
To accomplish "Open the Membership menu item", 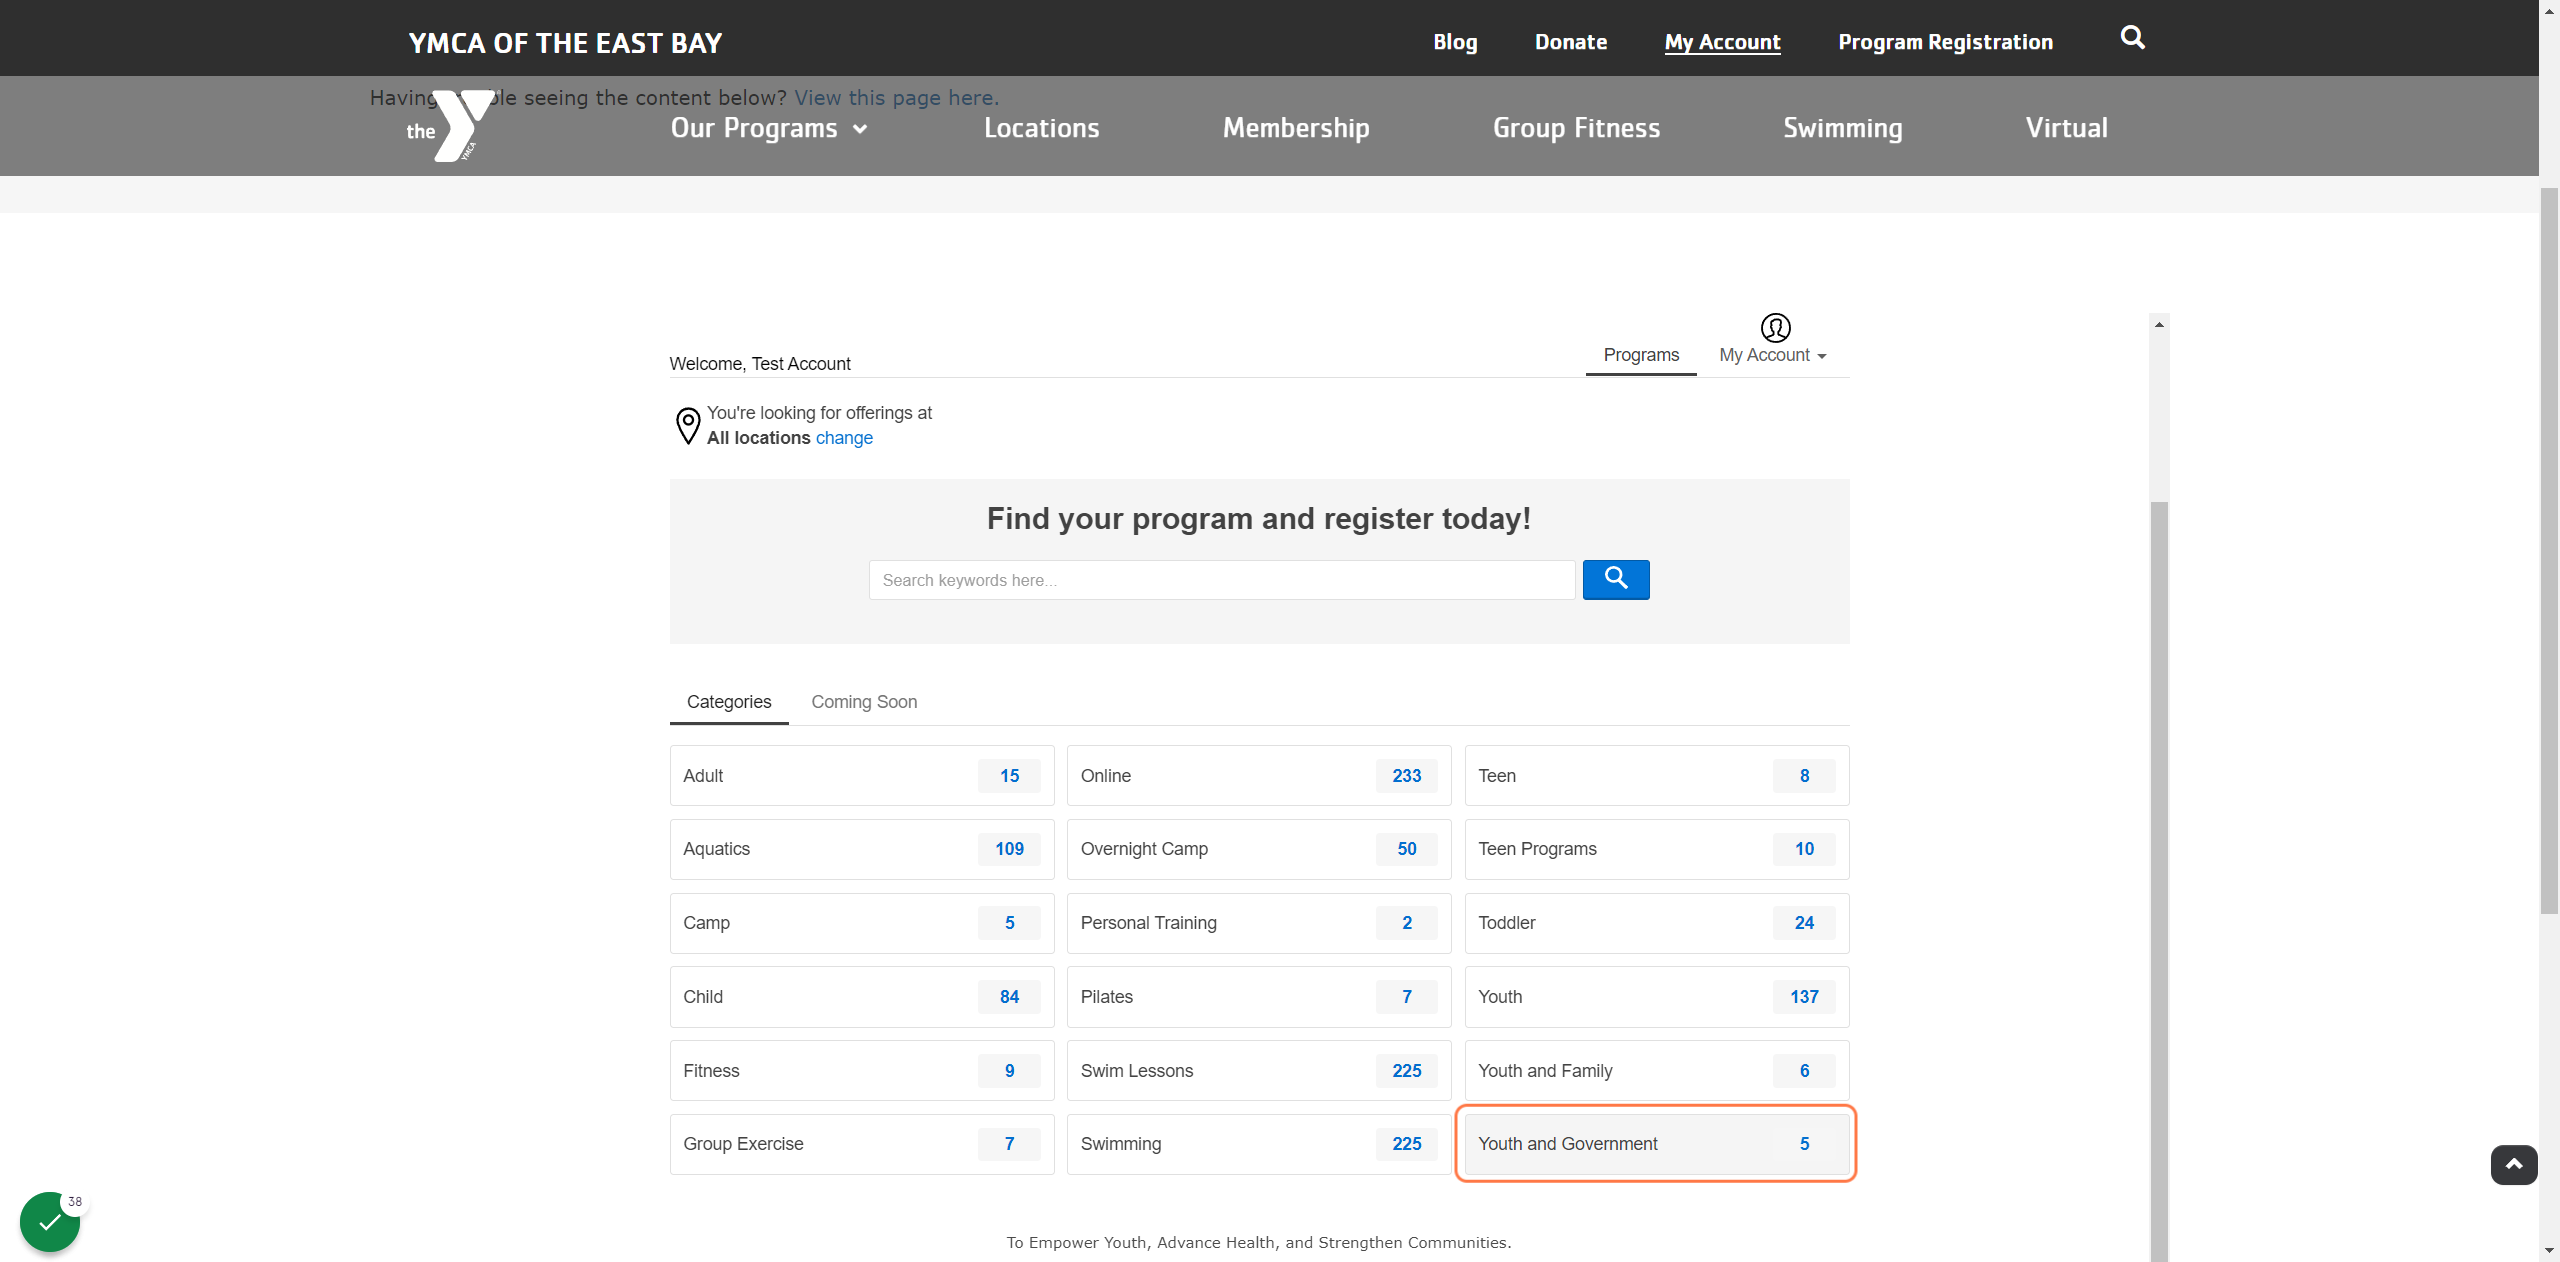I will pyautogui.click(x=1296, y=128).
